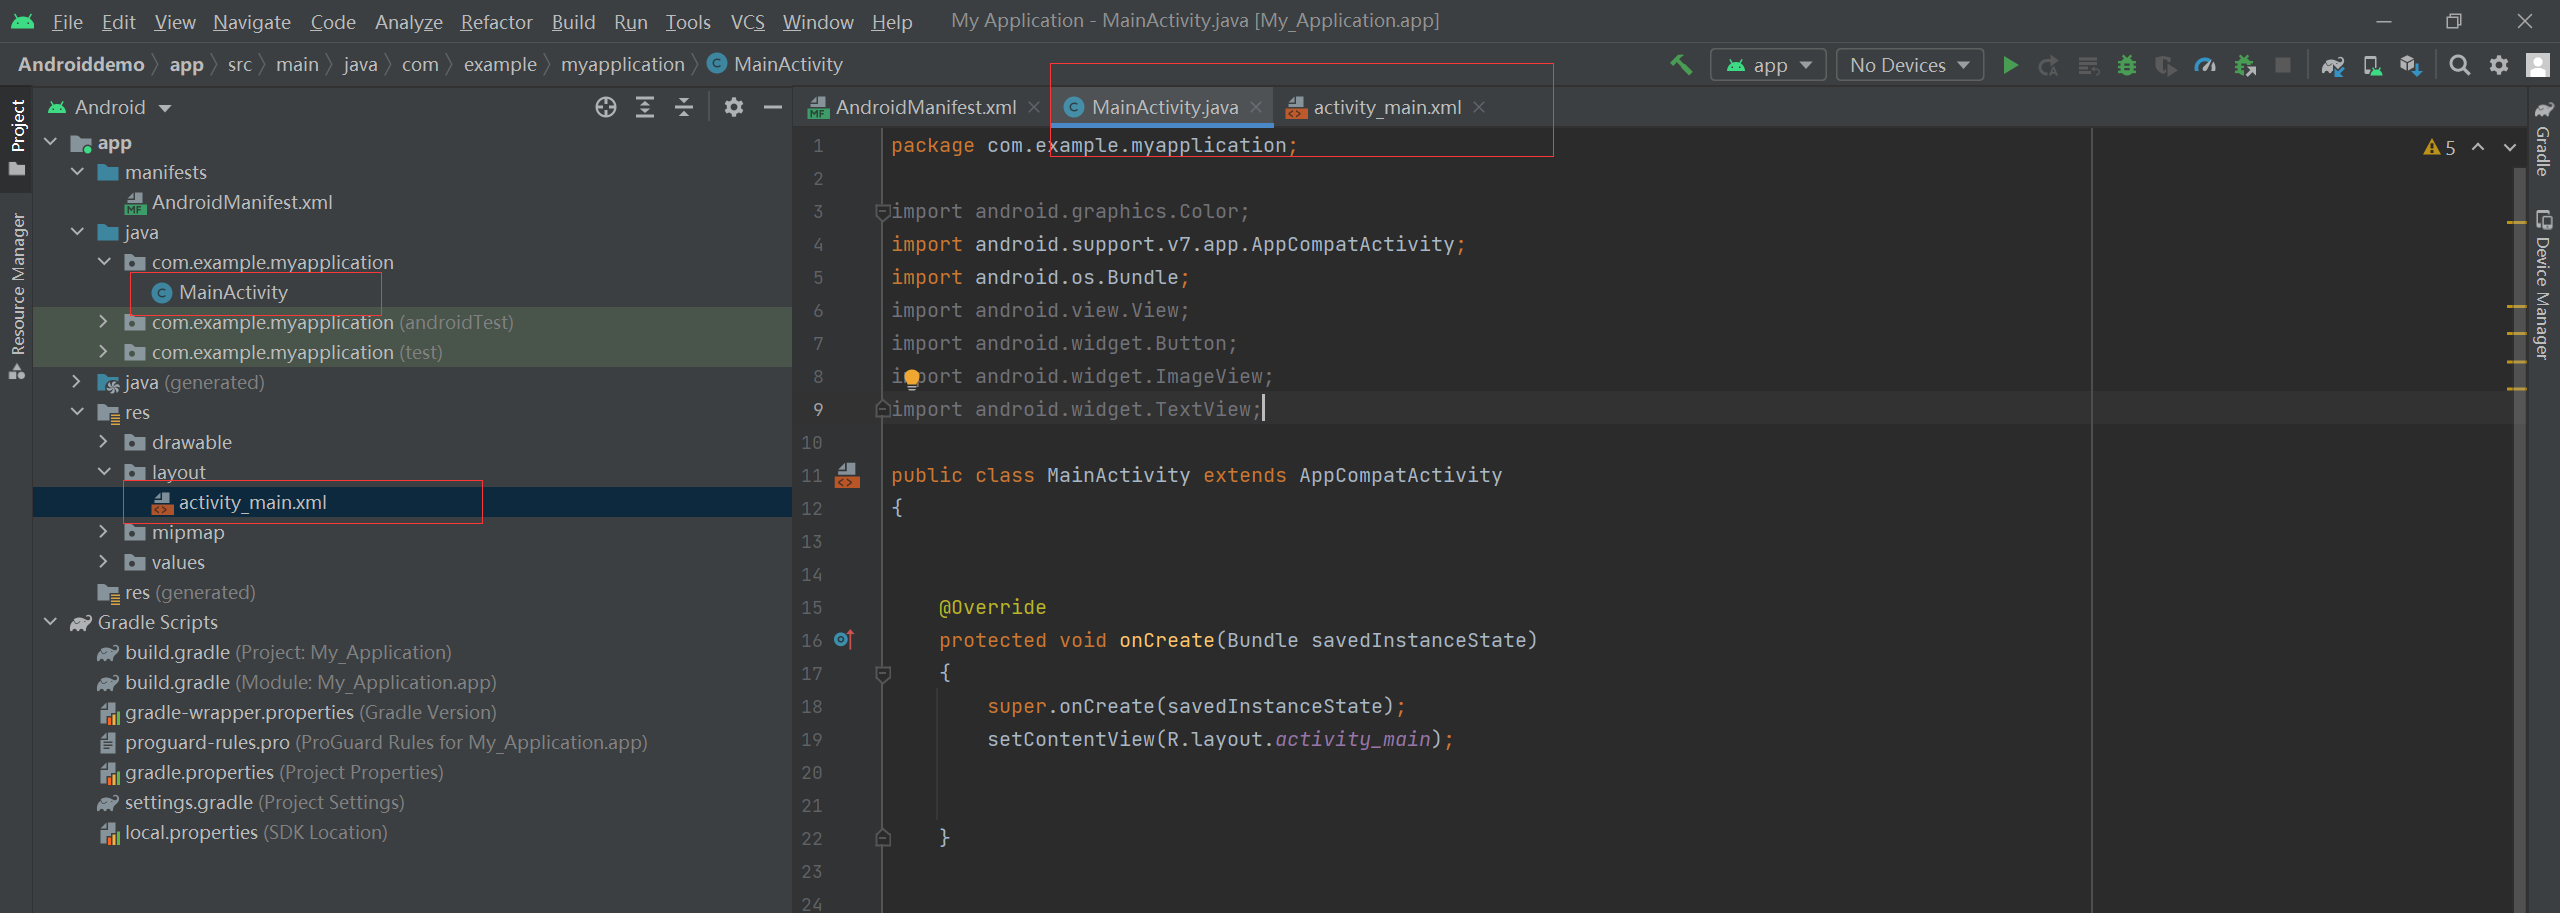
Task: Open the Profiler gauge icon
Action: tap(2205, 65)
